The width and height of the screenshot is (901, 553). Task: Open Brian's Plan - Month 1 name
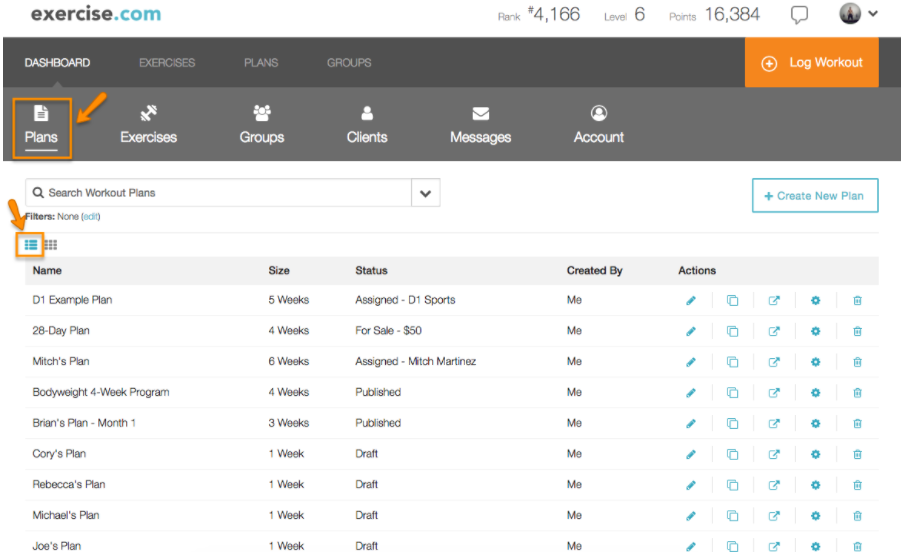pyautogui.click(x=84, y=423)
